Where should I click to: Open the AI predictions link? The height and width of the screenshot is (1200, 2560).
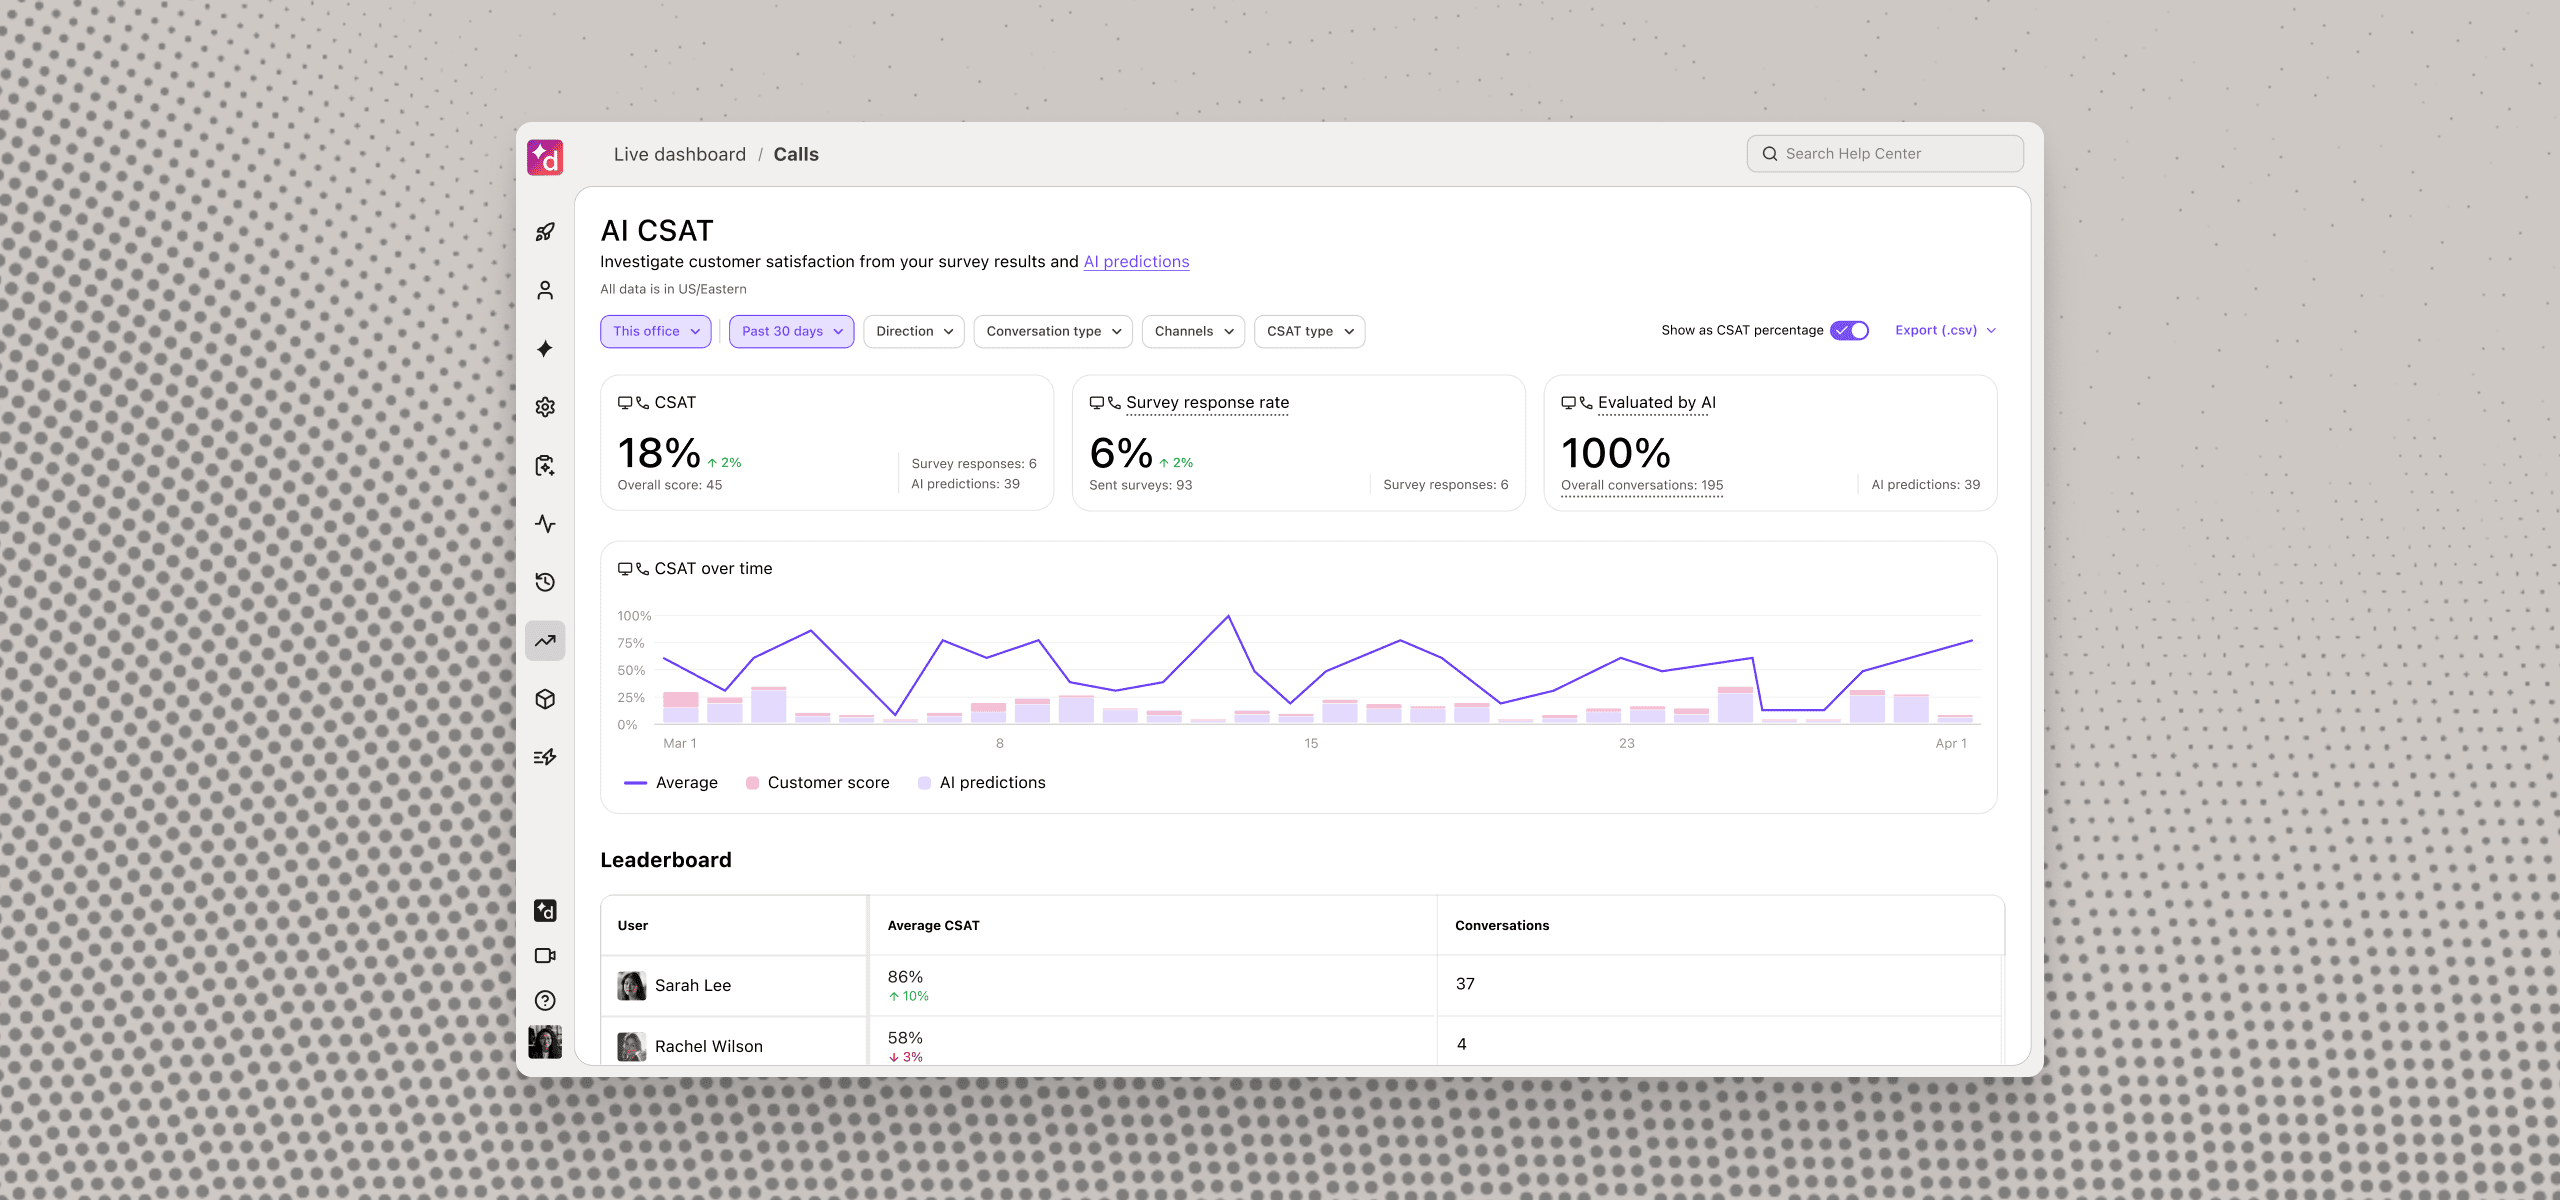[1137, 262]
